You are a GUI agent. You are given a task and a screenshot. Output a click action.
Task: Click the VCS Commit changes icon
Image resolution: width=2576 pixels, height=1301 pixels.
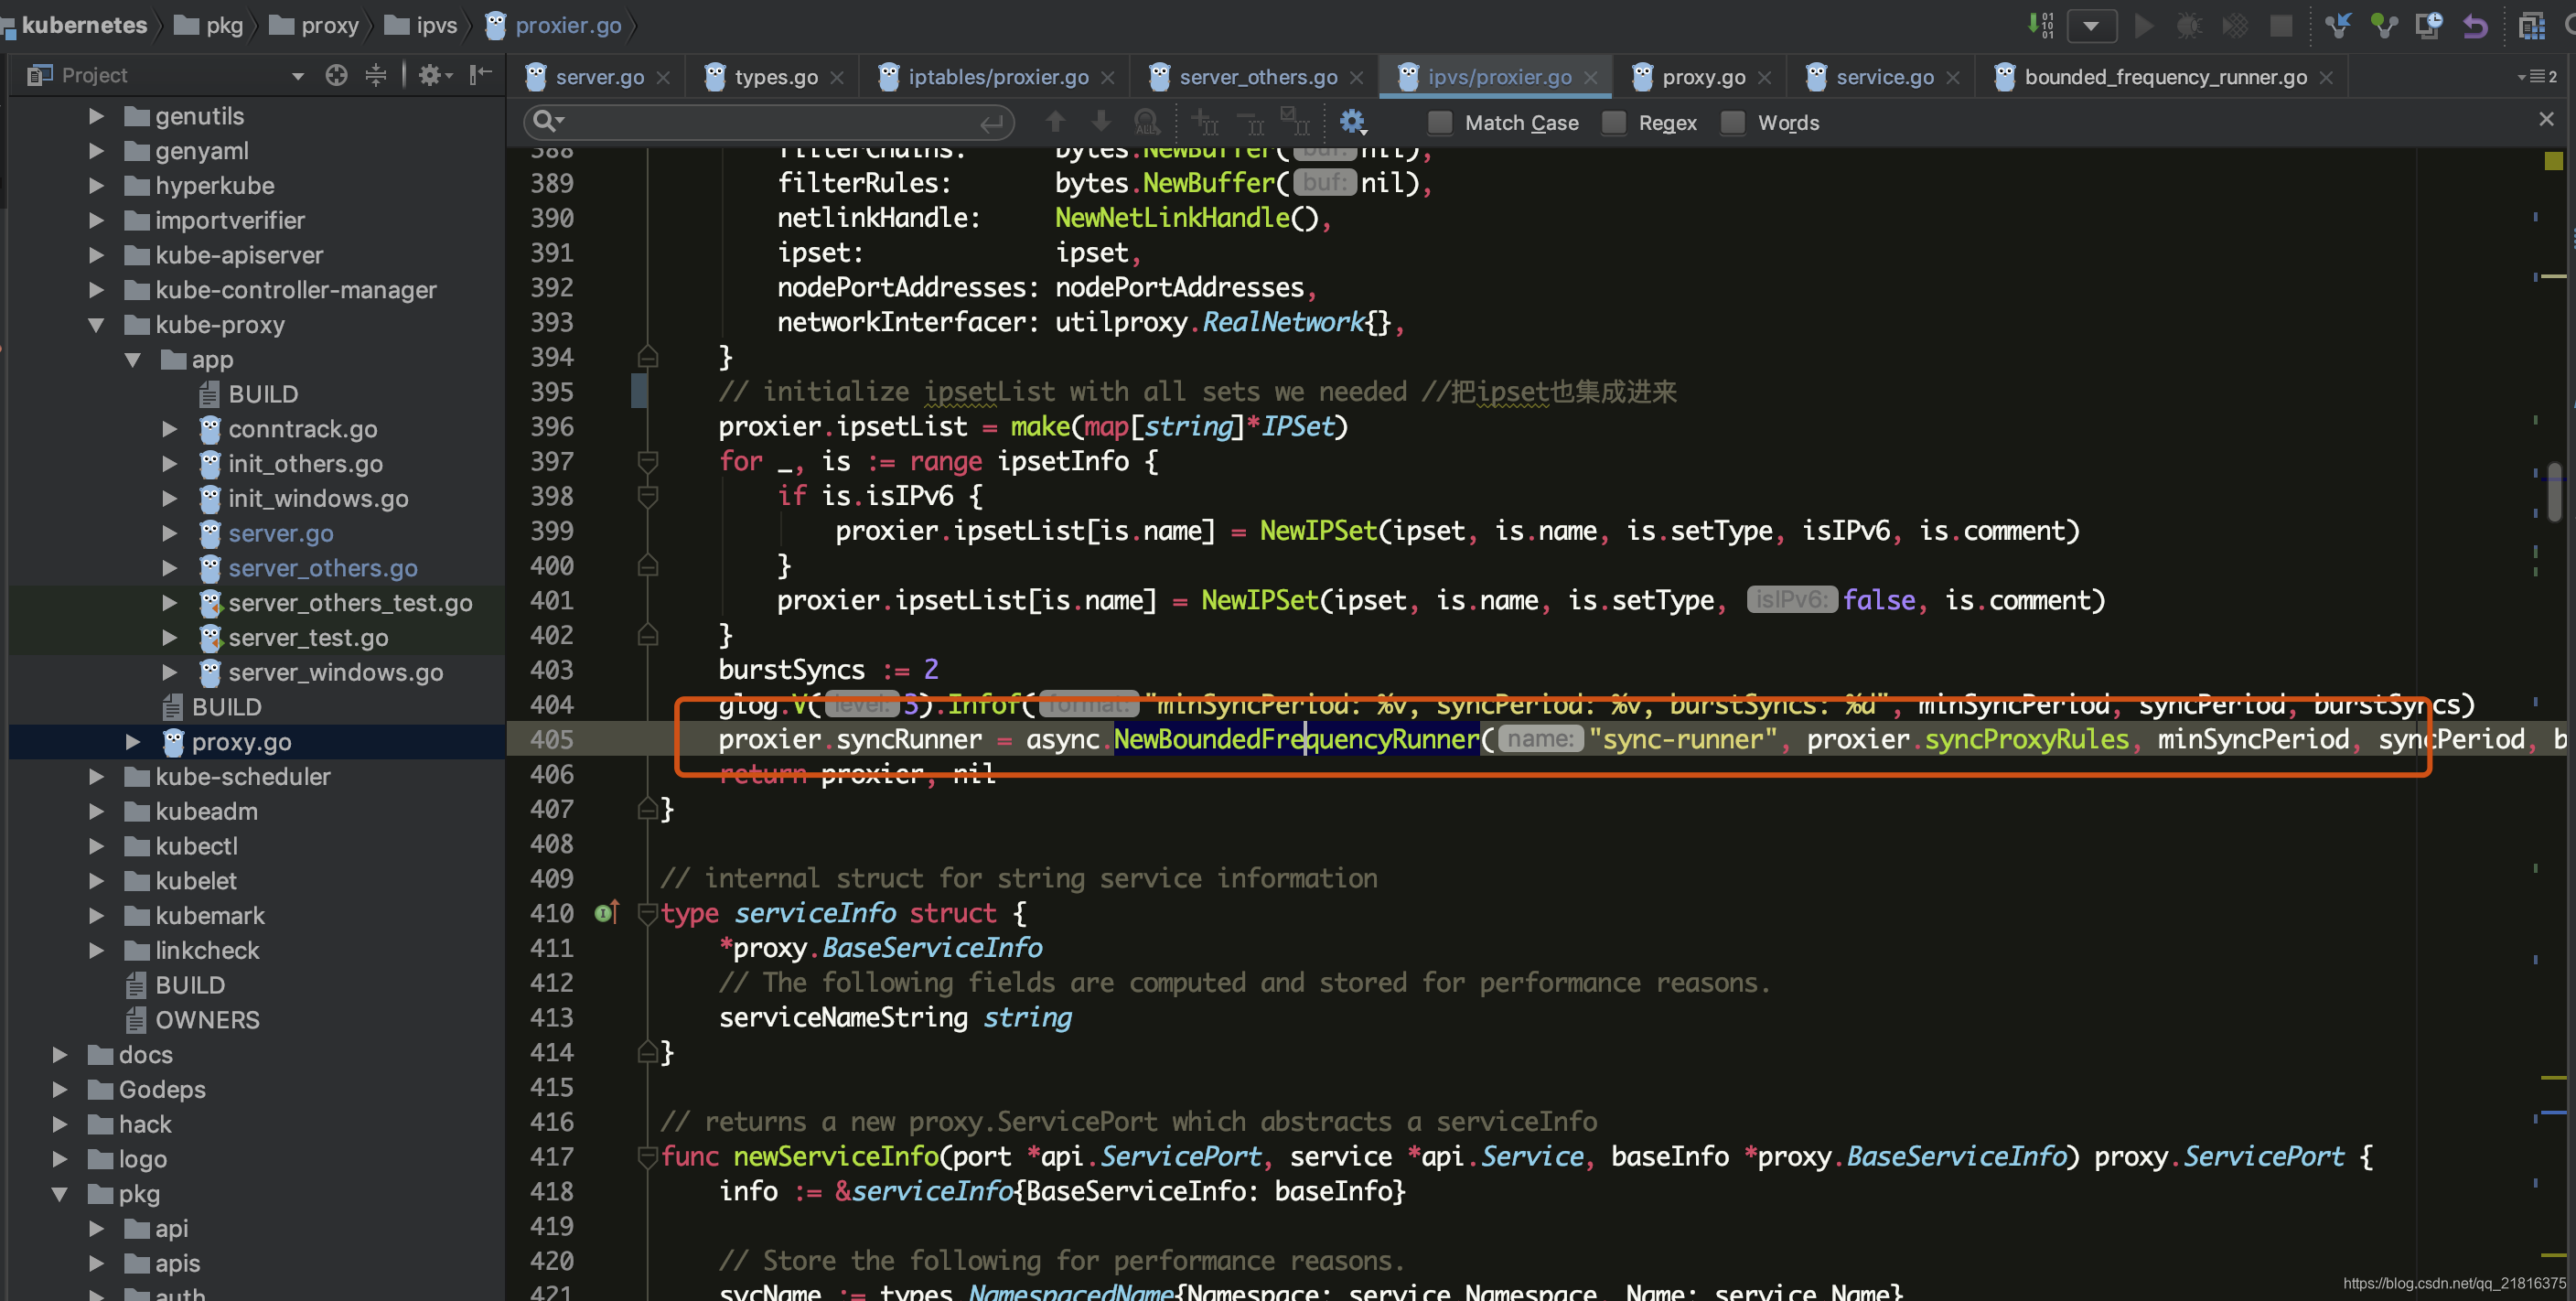coord(2385,25)
